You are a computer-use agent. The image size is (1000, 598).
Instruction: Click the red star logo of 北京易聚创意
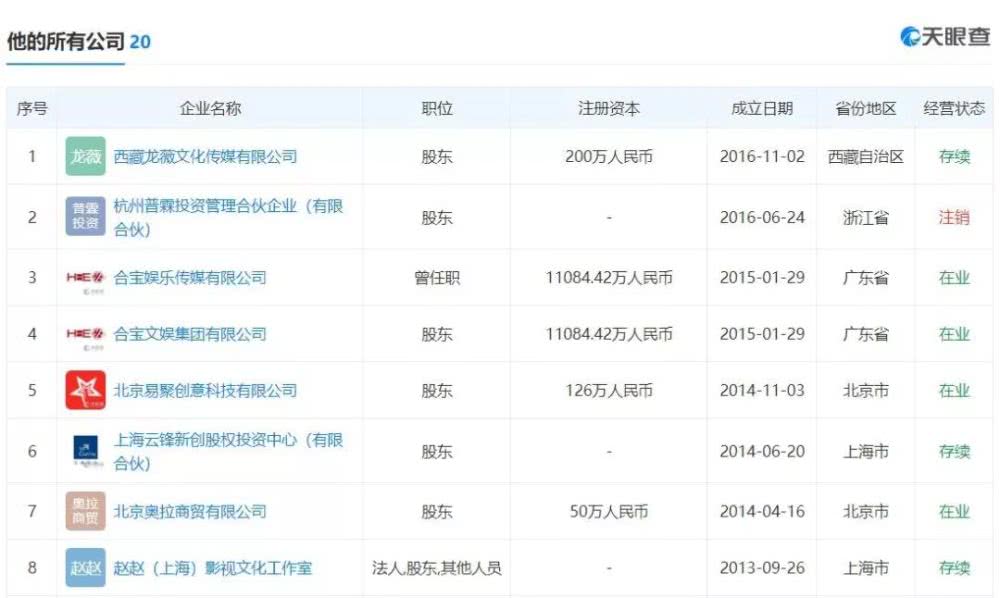[85, 390]
